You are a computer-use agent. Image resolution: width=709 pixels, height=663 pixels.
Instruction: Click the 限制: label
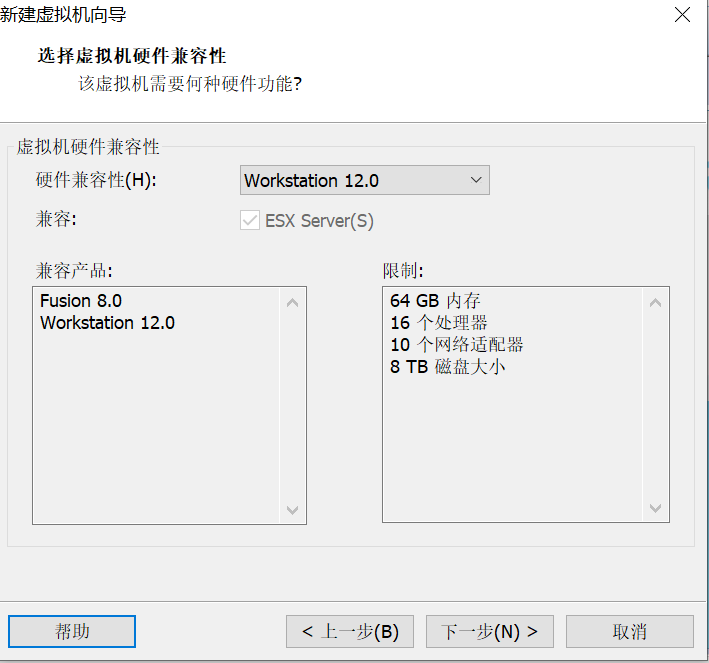[404, 271]
